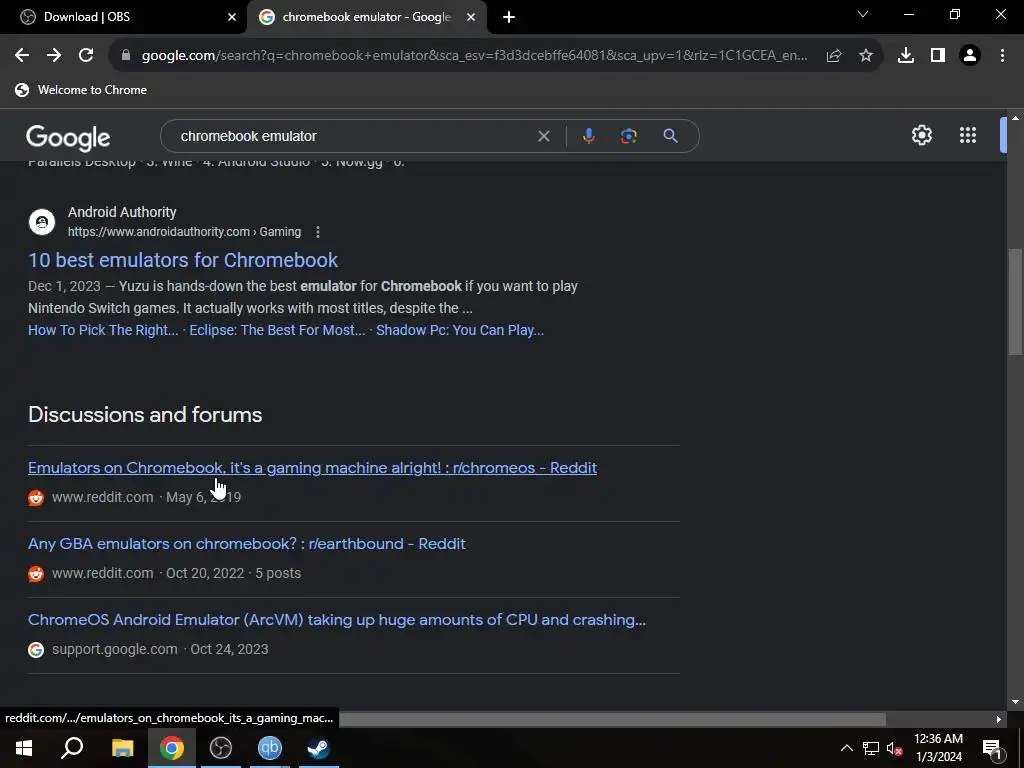Click the page vertical scrollbar thumb
The image size is (1024, 768).
click(1015, 302)
